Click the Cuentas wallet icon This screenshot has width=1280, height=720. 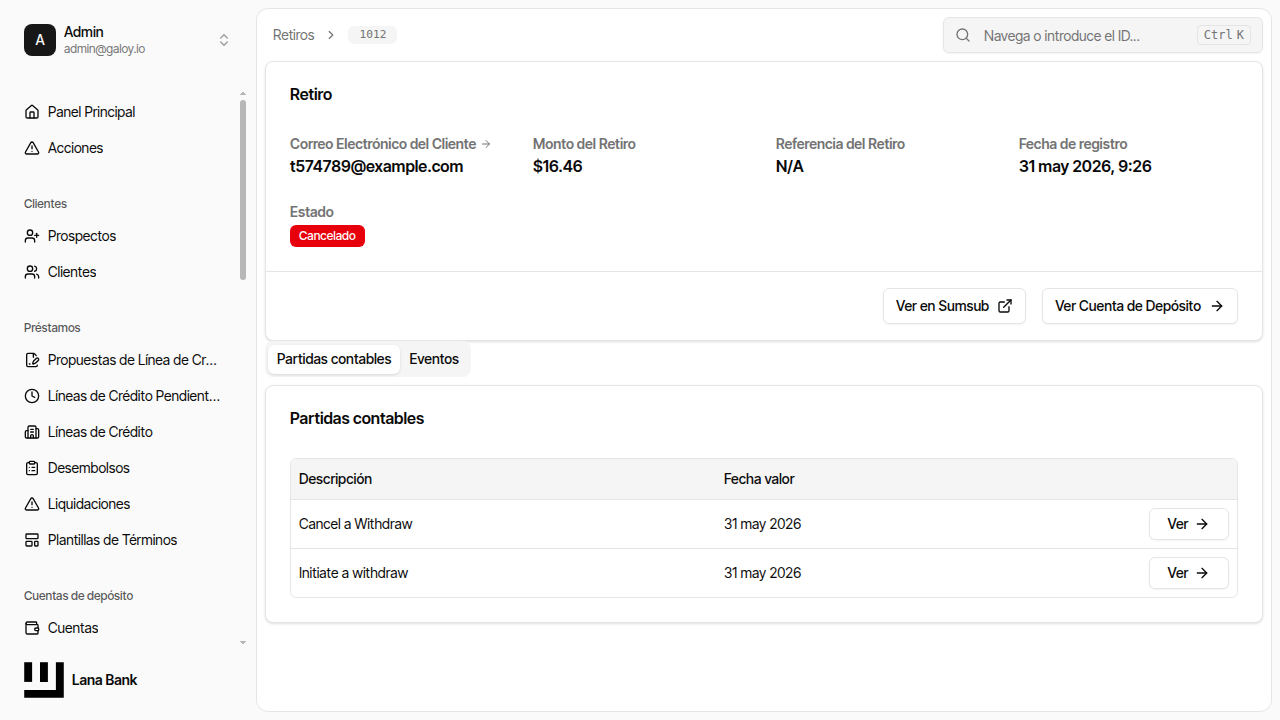point(32,628)
